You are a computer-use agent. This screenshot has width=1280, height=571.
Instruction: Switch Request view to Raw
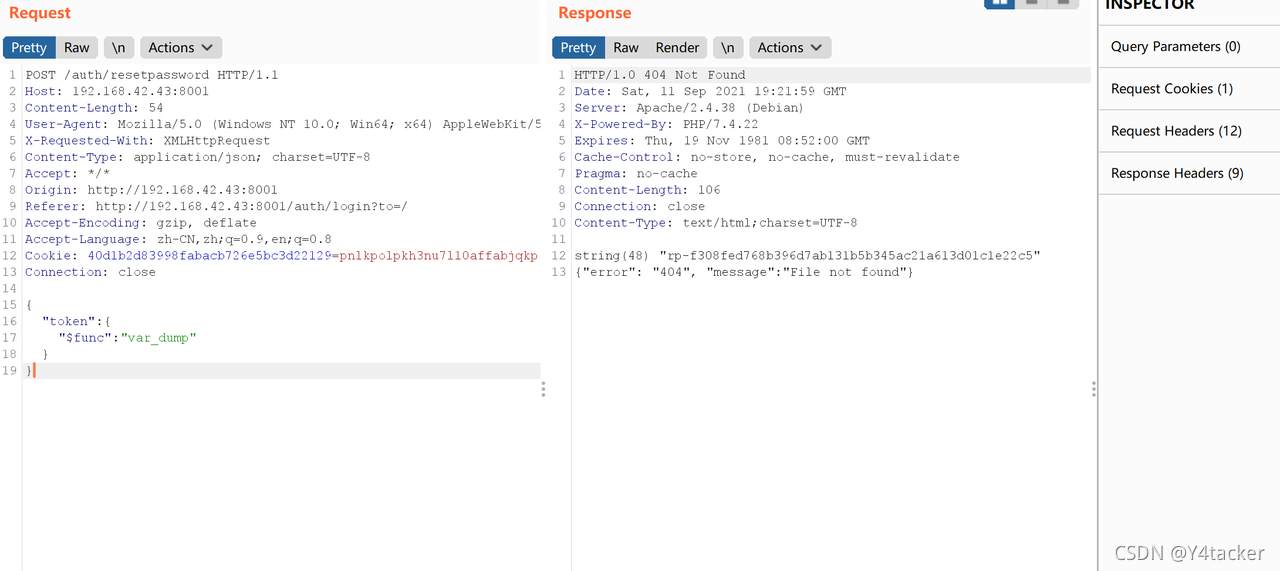pyautogui.click(x=77, y=47)
